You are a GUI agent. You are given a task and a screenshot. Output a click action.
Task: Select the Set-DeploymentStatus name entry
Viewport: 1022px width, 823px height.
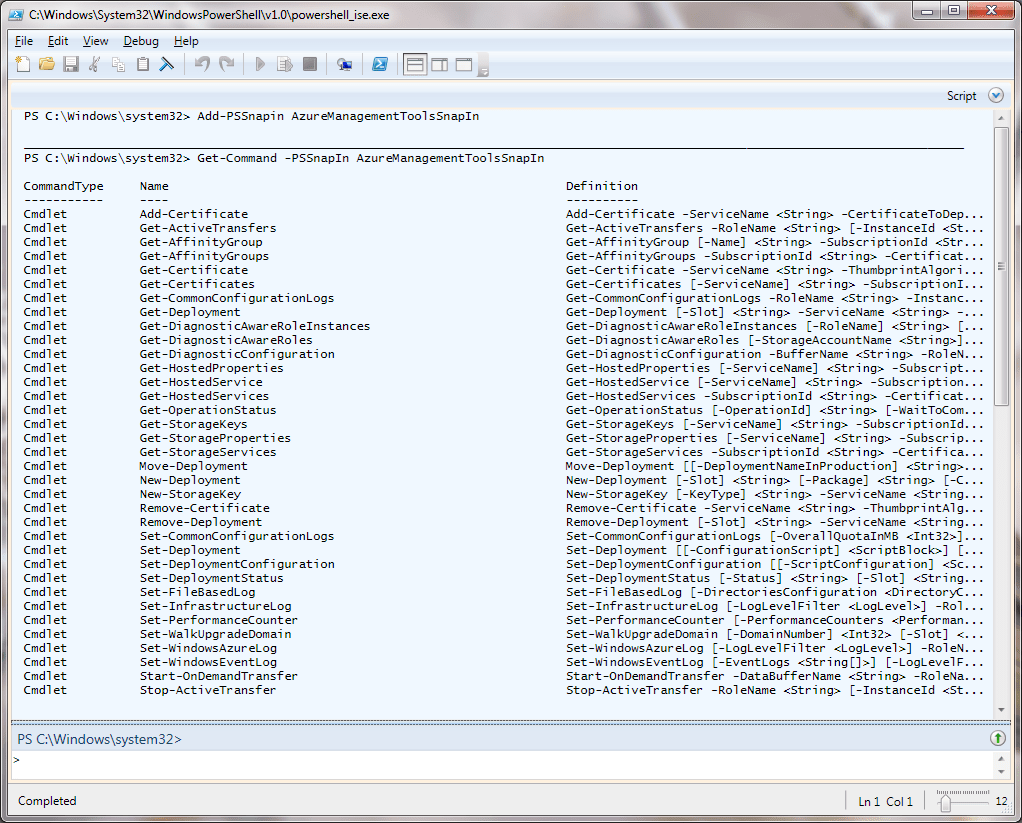pyautogui.click(x=212, y=578)
